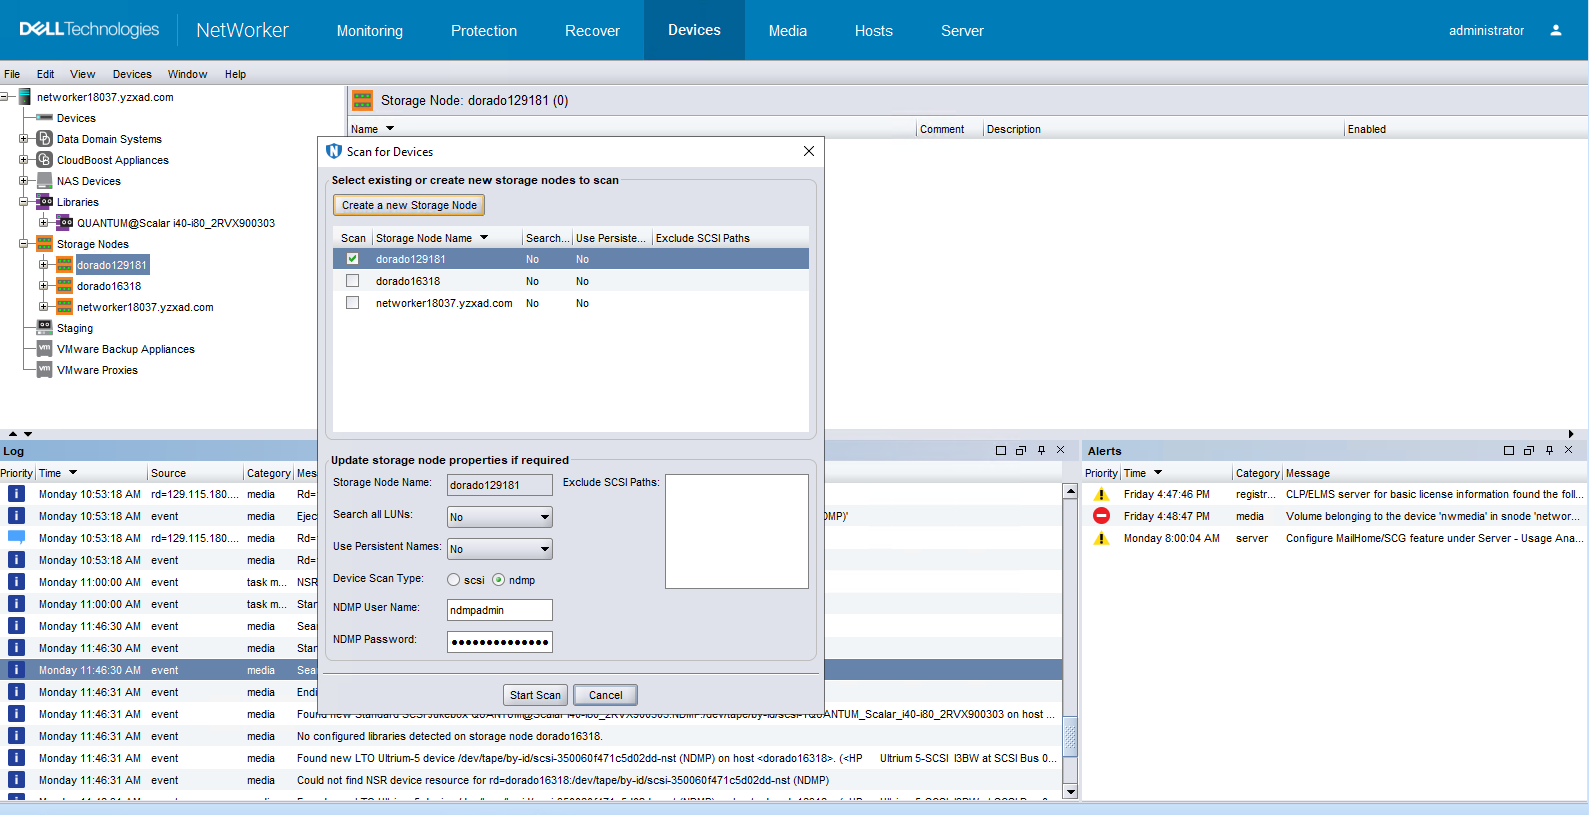1589x815 pixels.
Task: Click the Data Domain Systems tree icon
Action: coord(44,139)
